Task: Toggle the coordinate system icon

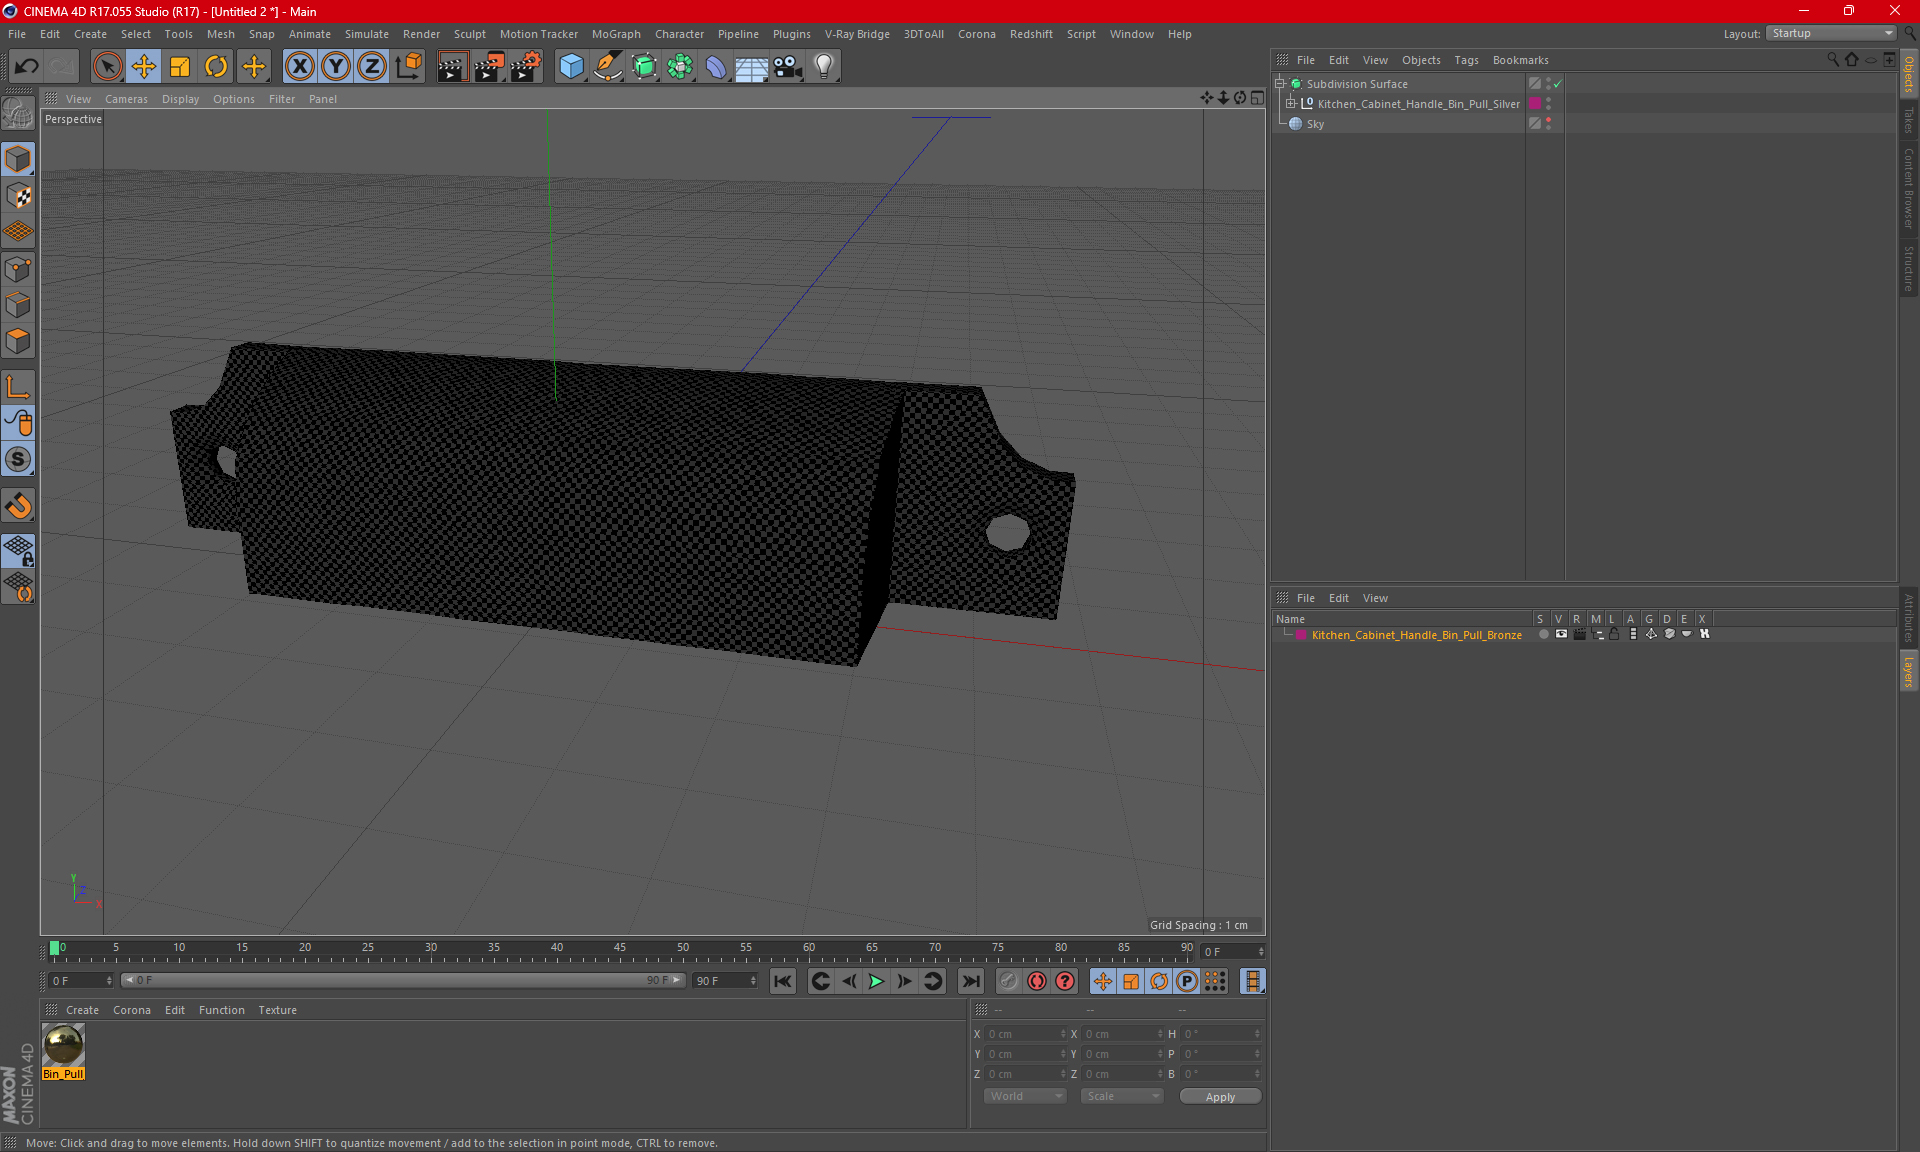Action: (409, 66)
